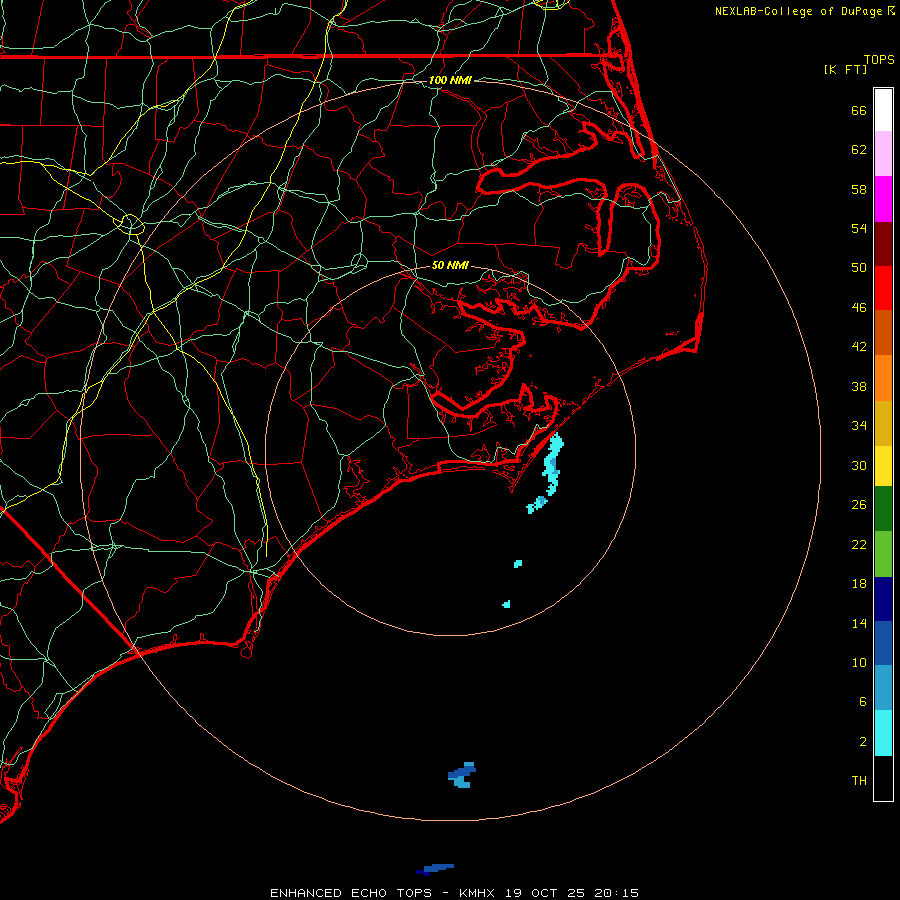
Task: Click the blue echo cell near the 100 NMI ring
Action: (x=462, y=775)
